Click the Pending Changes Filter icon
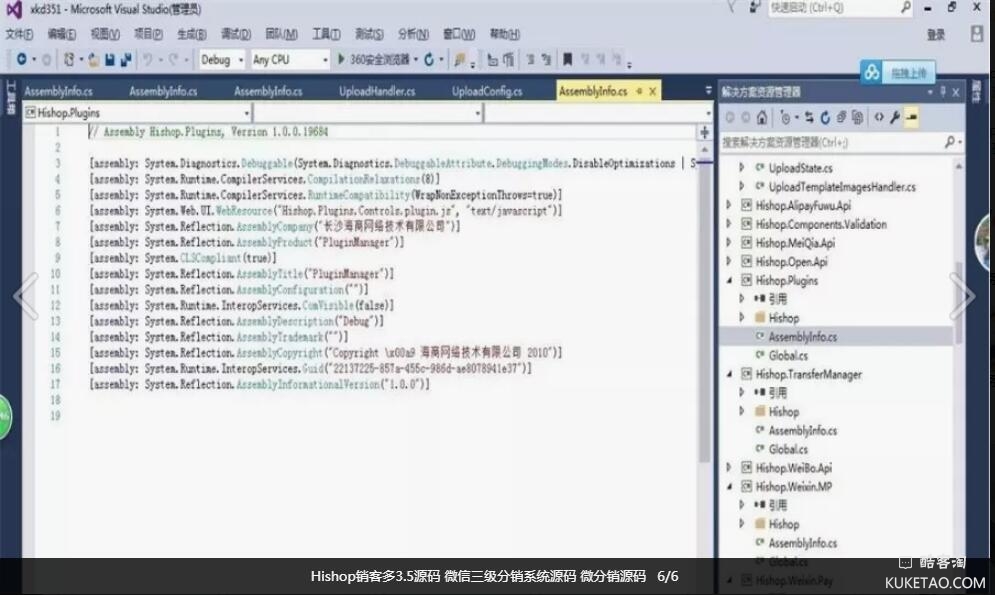This screenshot has width=995, height=595. click(786, 117)
